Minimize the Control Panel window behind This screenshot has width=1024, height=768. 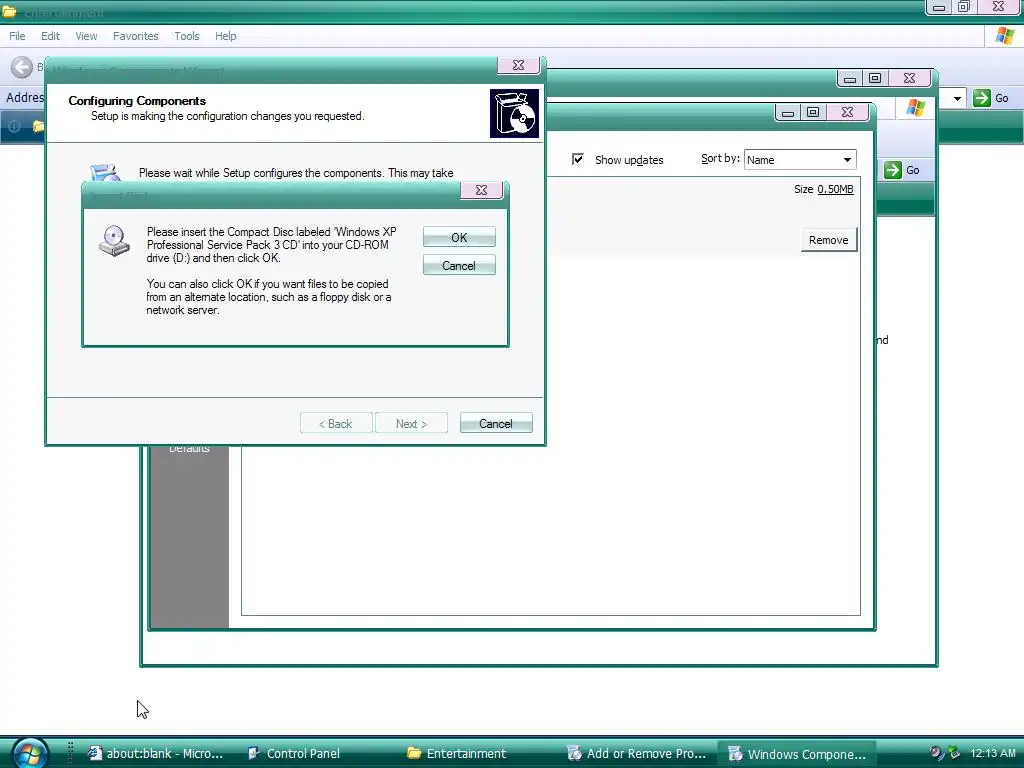[x=850, y=78]
